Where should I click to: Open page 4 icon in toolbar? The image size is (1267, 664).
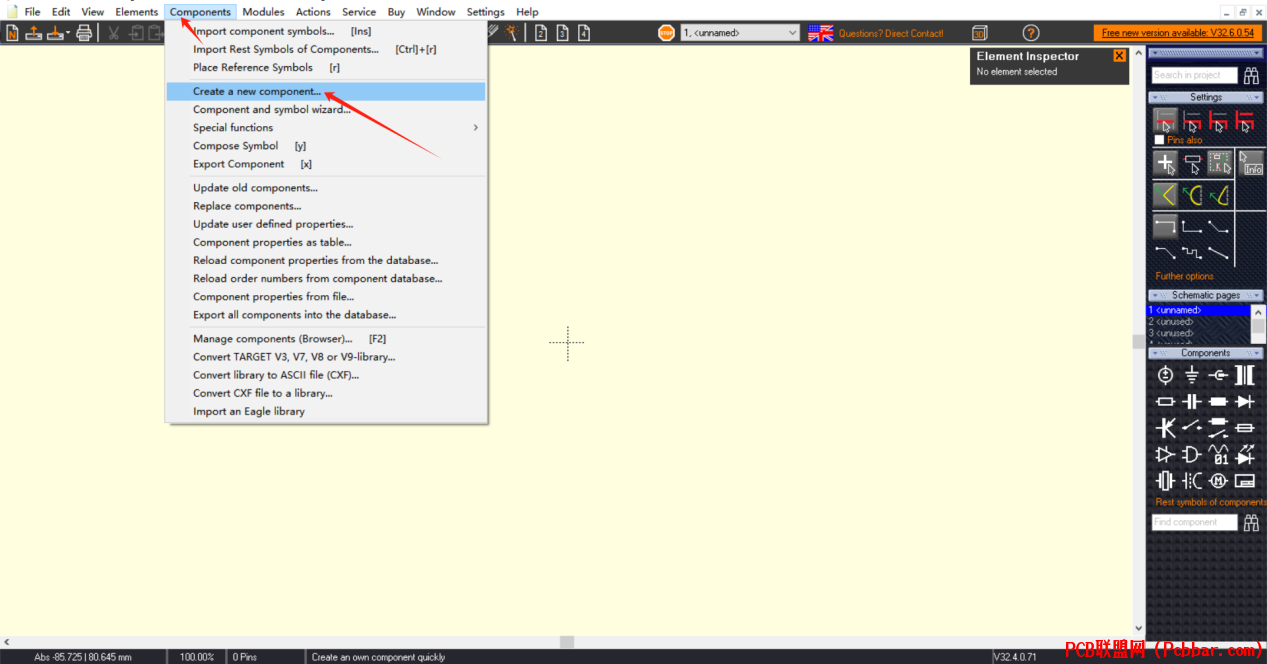pyautogui.click(x=583, y=33)
